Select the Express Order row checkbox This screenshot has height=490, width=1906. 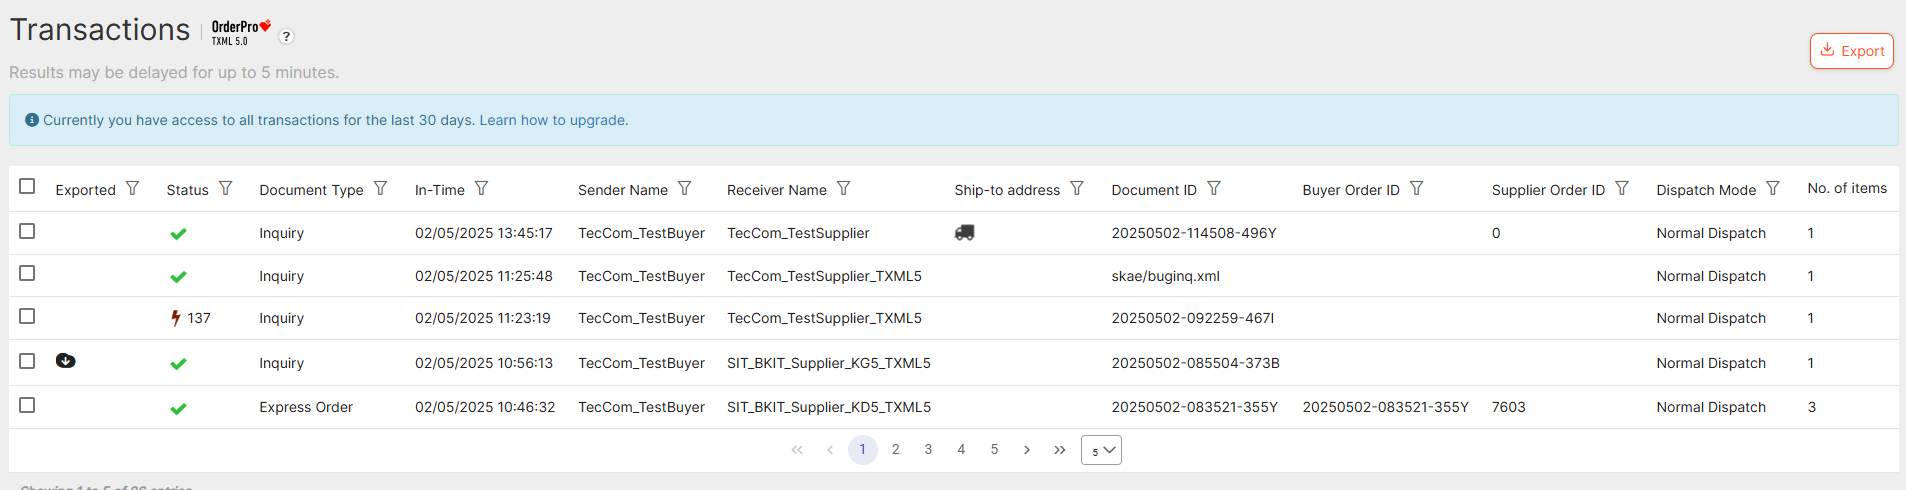click(27, 406)
